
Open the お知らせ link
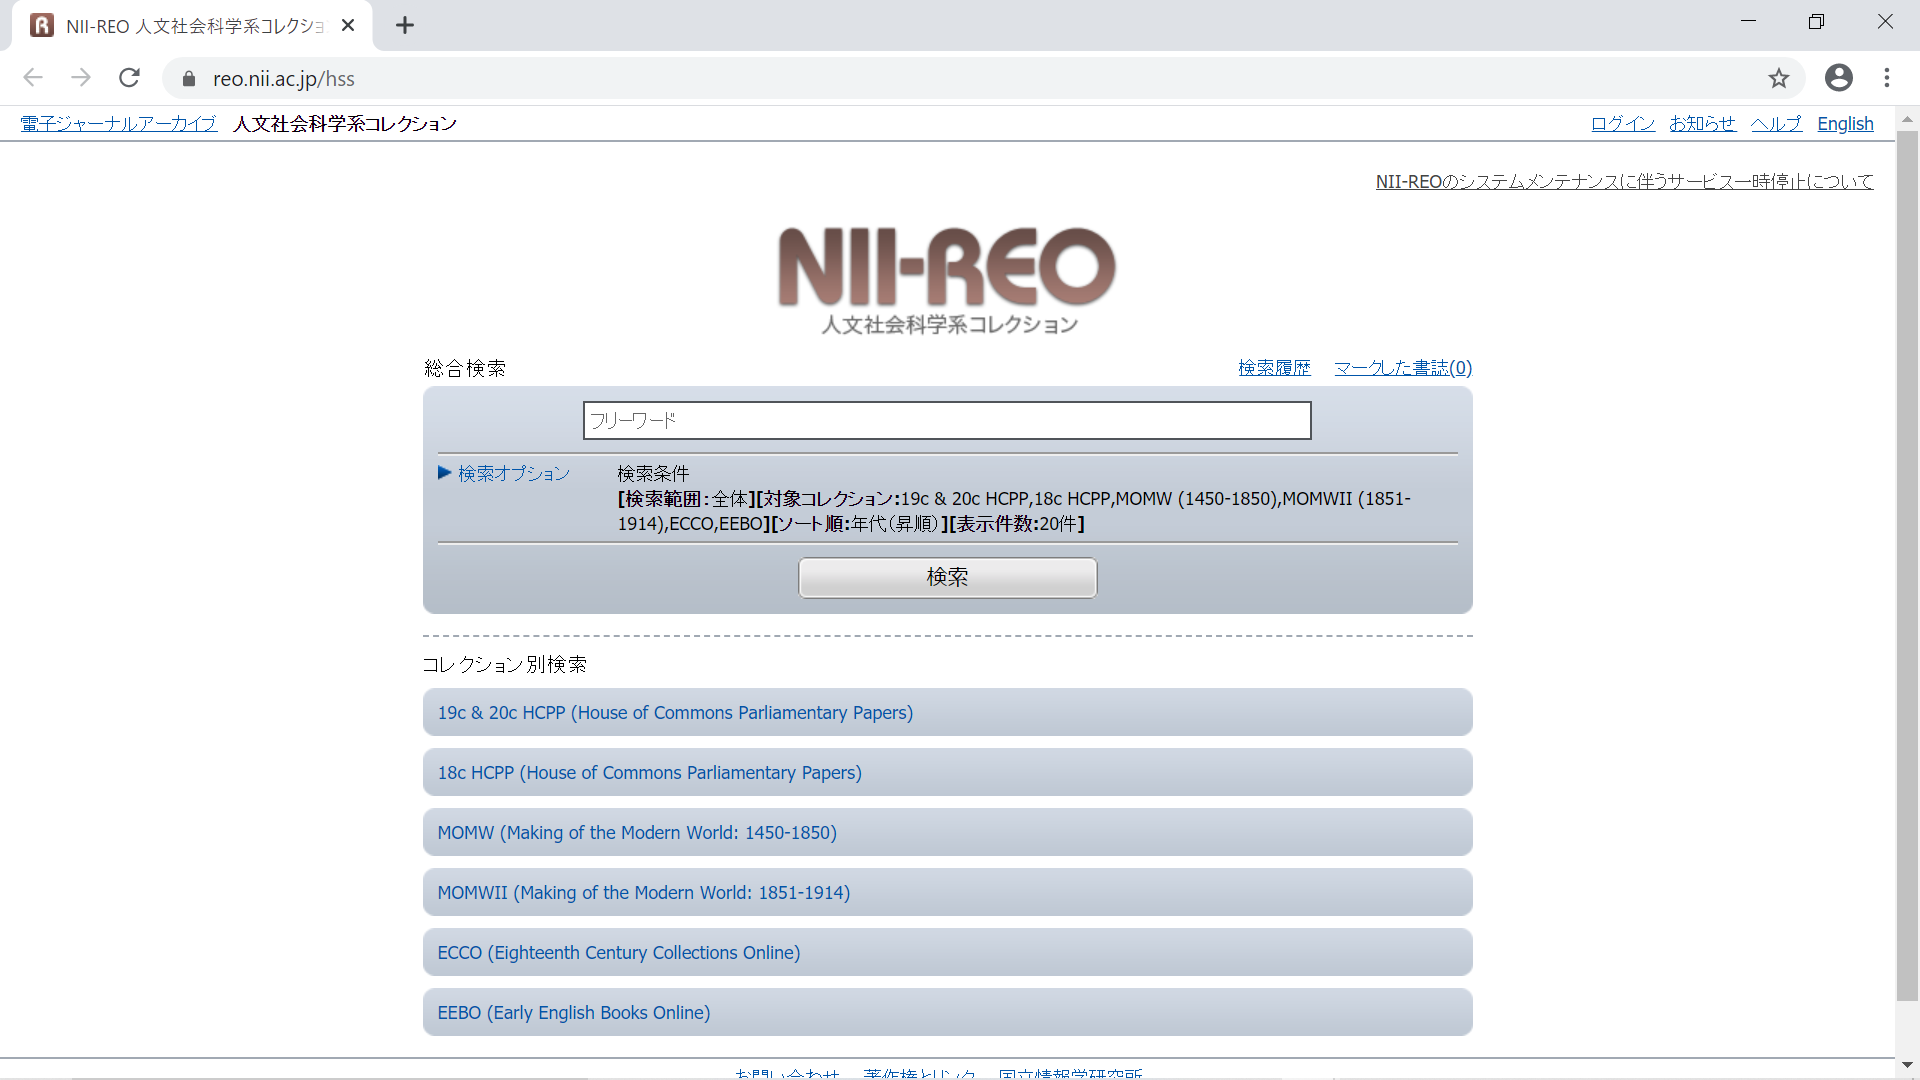click(1702, 124)
